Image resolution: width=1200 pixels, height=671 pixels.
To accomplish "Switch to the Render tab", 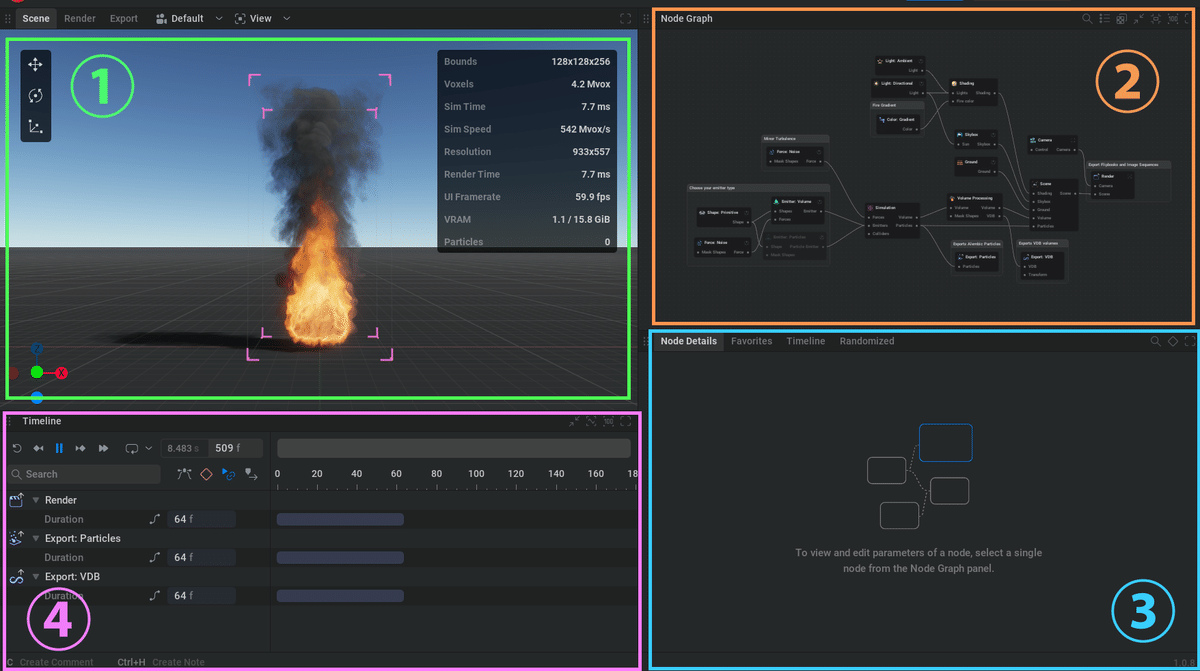I will (x=80, y=18).
